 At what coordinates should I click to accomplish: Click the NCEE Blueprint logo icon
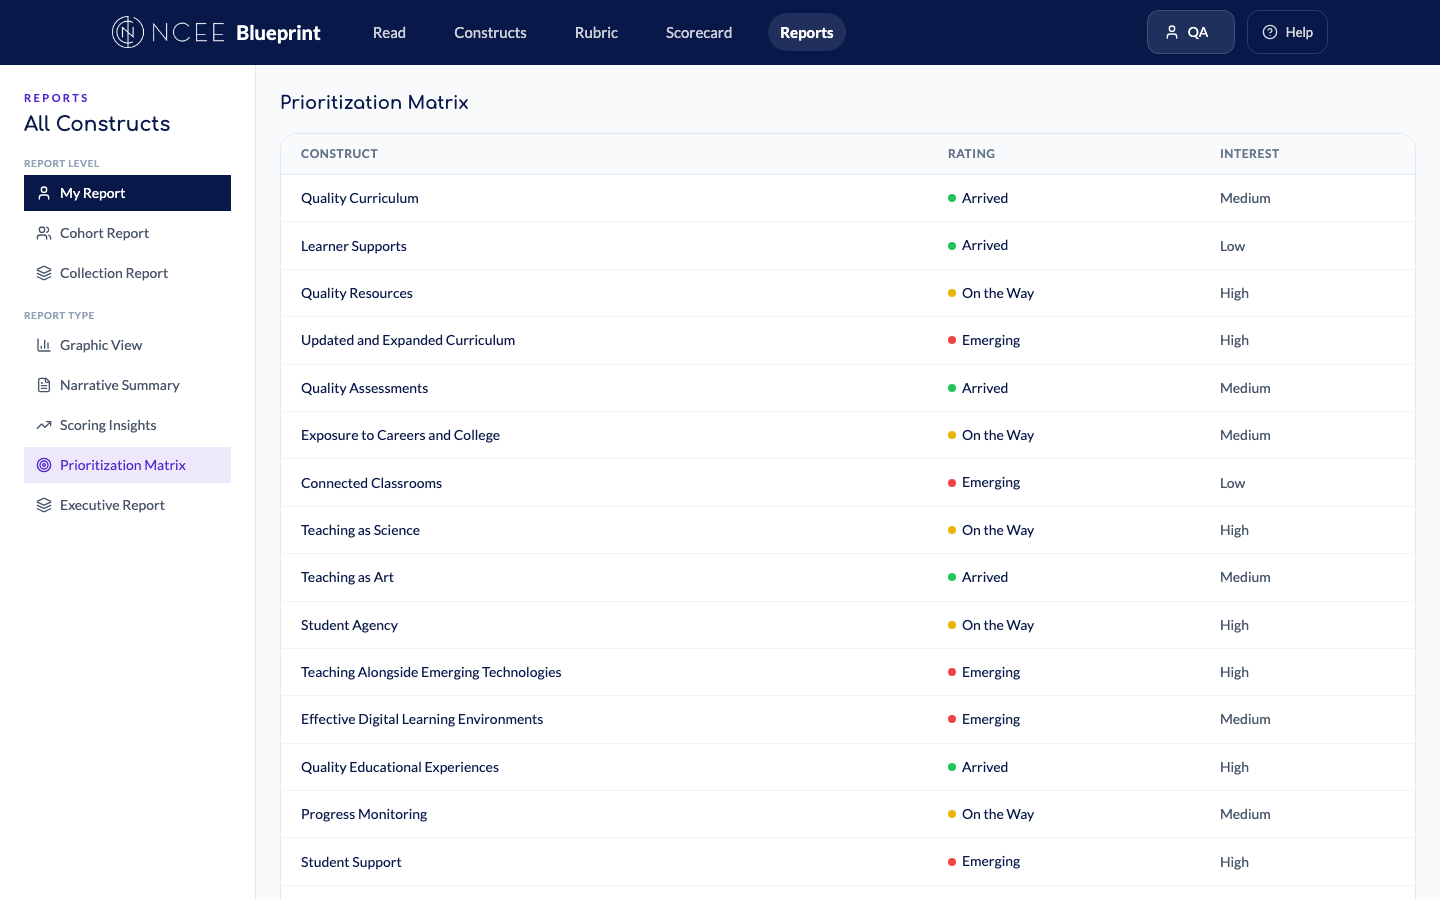pos(128,32)
